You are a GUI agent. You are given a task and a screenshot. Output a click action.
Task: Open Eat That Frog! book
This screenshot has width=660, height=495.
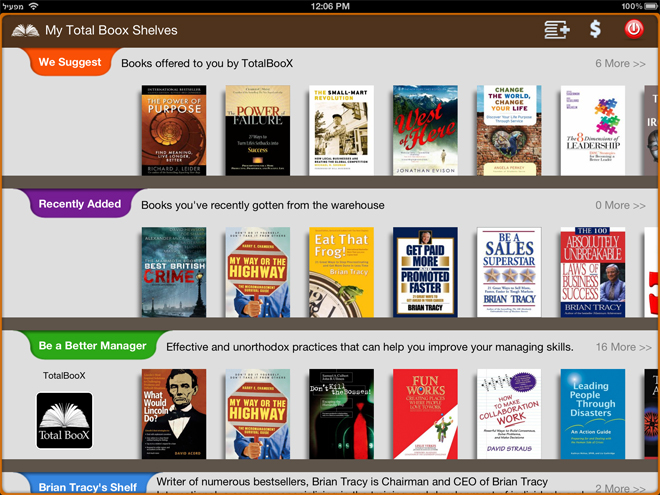341,272
